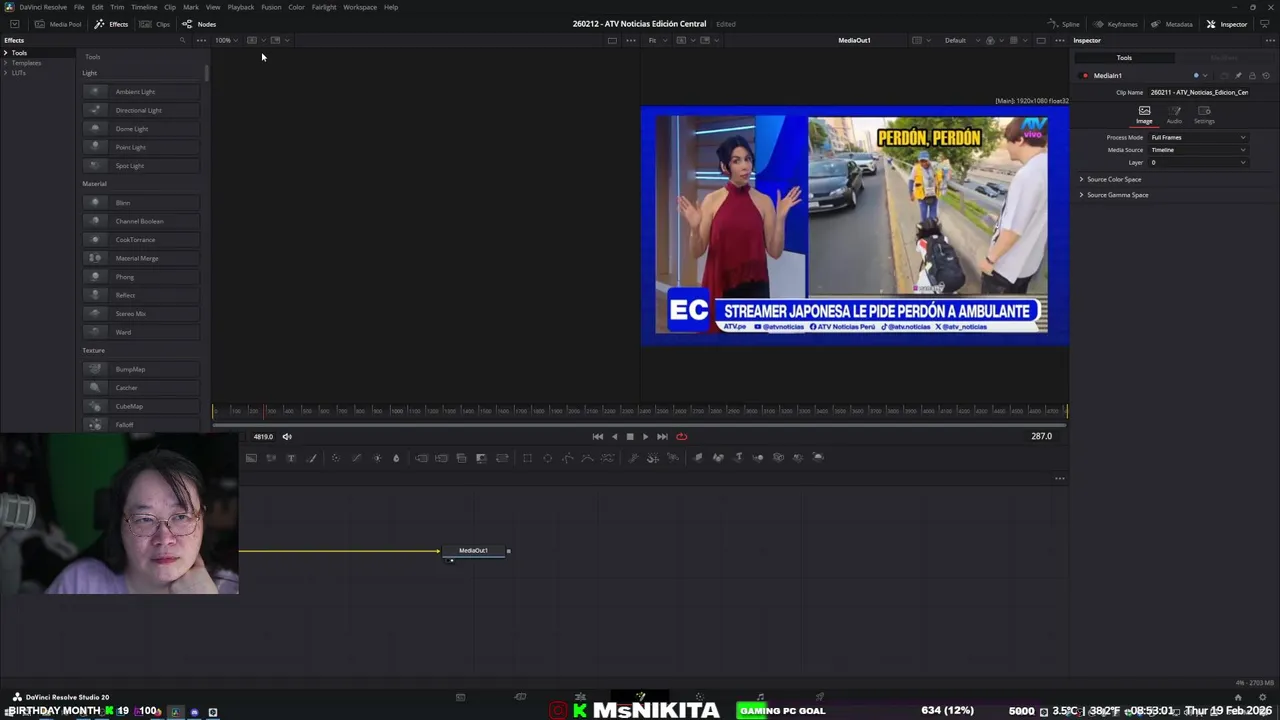The width and height of the screenshot is (1280, 720).
Task: Select CookTorrance material tool
Action: pos(142,240)
